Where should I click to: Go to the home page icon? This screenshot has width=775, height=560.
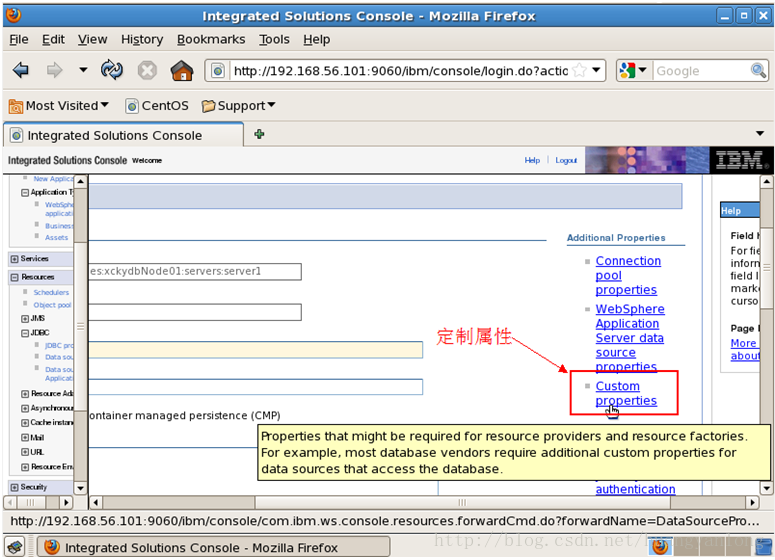(182, 70)
